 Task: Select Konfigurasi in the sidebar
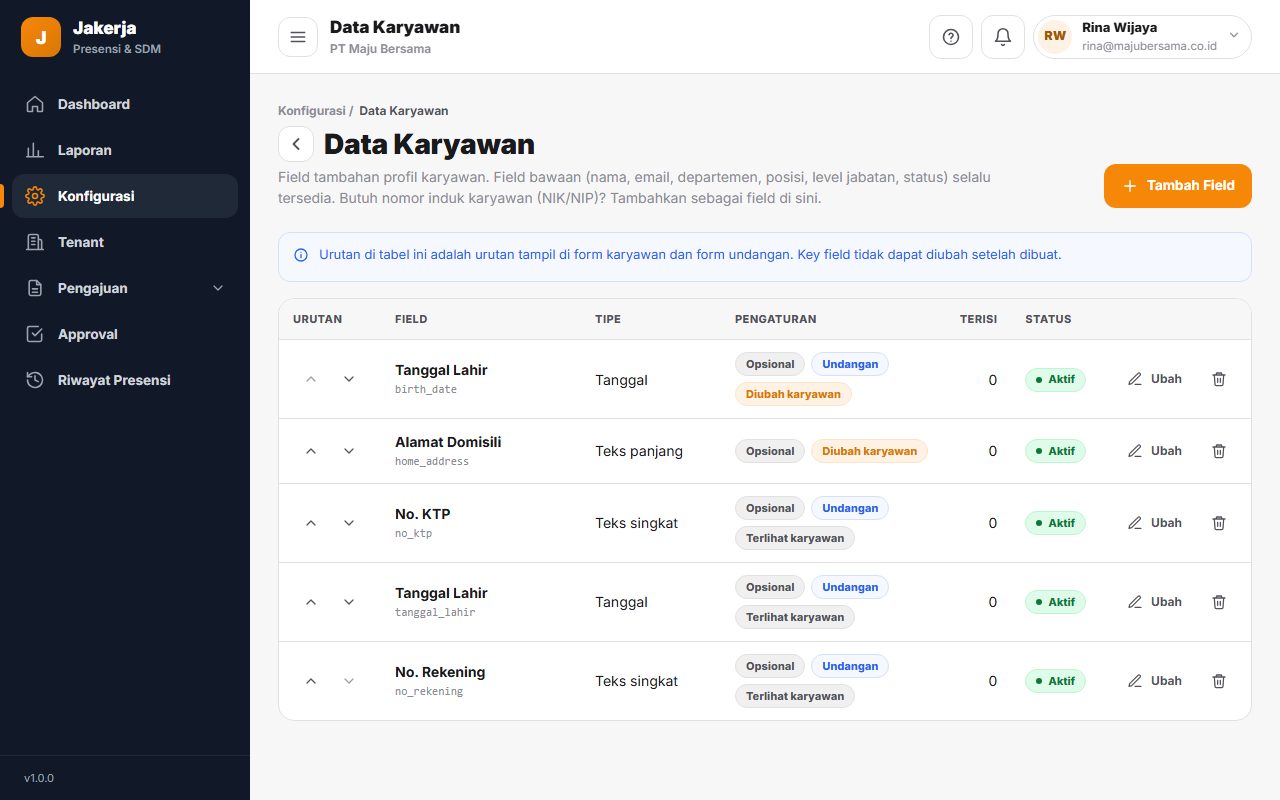(x=125, y=196)
